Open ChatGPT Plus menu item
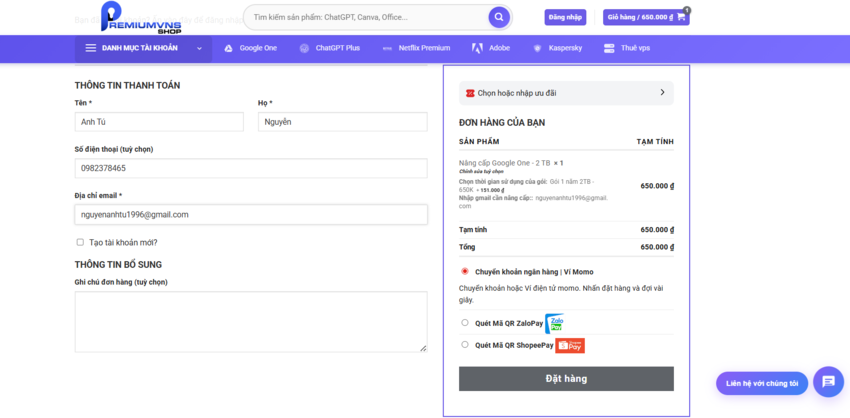The image size is (850, 418). coord(330,48)
